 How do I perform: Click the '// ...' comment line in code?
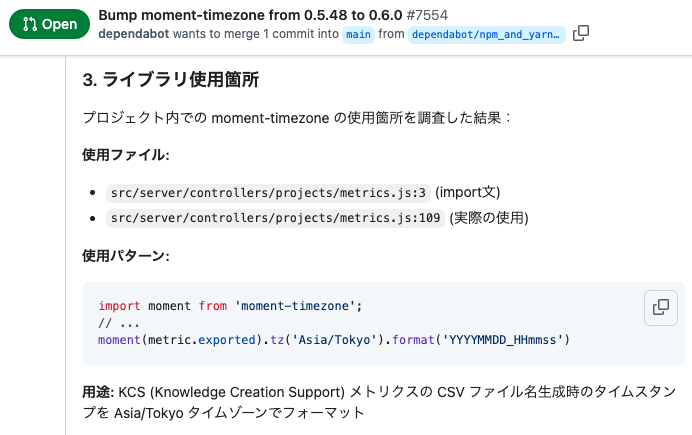pyautogui.click(x=118, y=323)
